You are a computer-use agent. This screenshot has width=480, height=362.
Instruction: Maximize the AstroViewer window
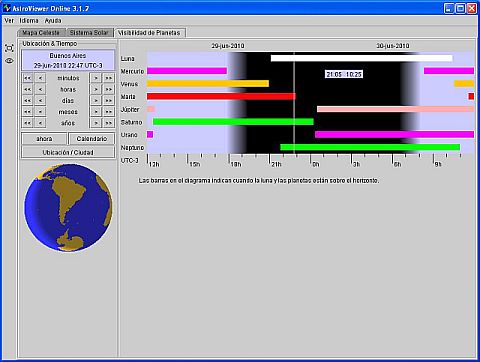click(x=460, y=8)
